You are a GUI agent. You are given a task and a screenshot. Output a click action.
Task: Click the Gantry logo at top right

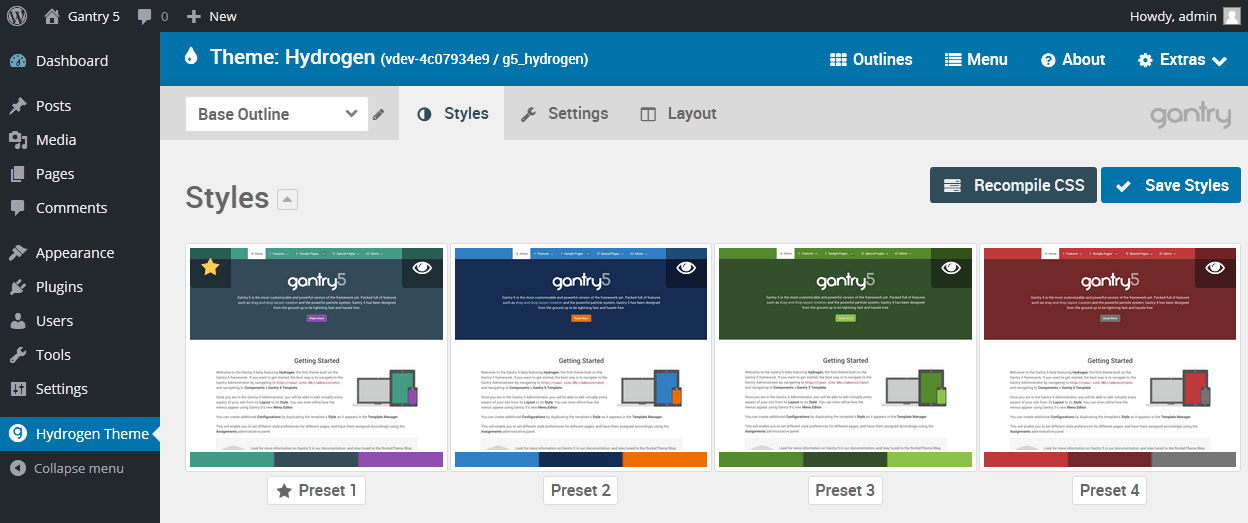[1190, 115]
